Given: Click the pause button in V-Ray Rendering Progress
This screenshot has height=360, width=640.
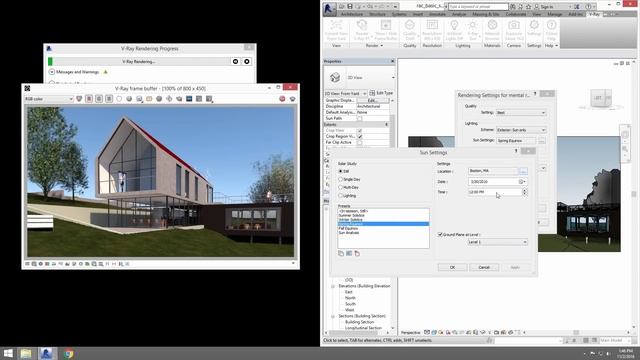Looking at the screenshot, I should coord(236,61).
